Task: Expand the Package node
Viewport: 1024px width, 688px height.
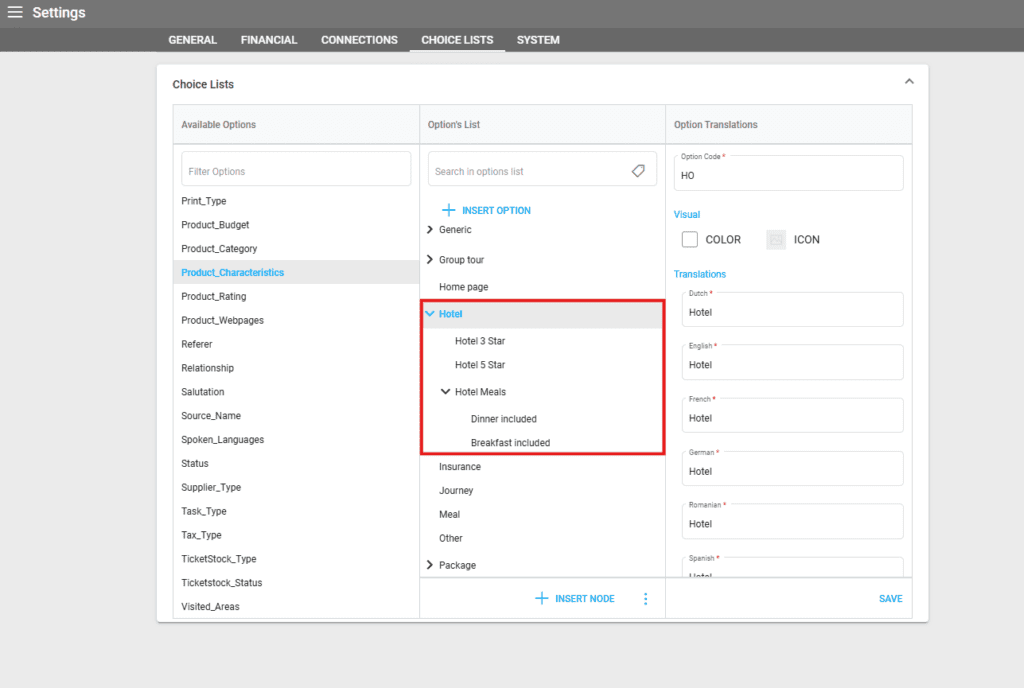Action: click(x=429, y=565)
